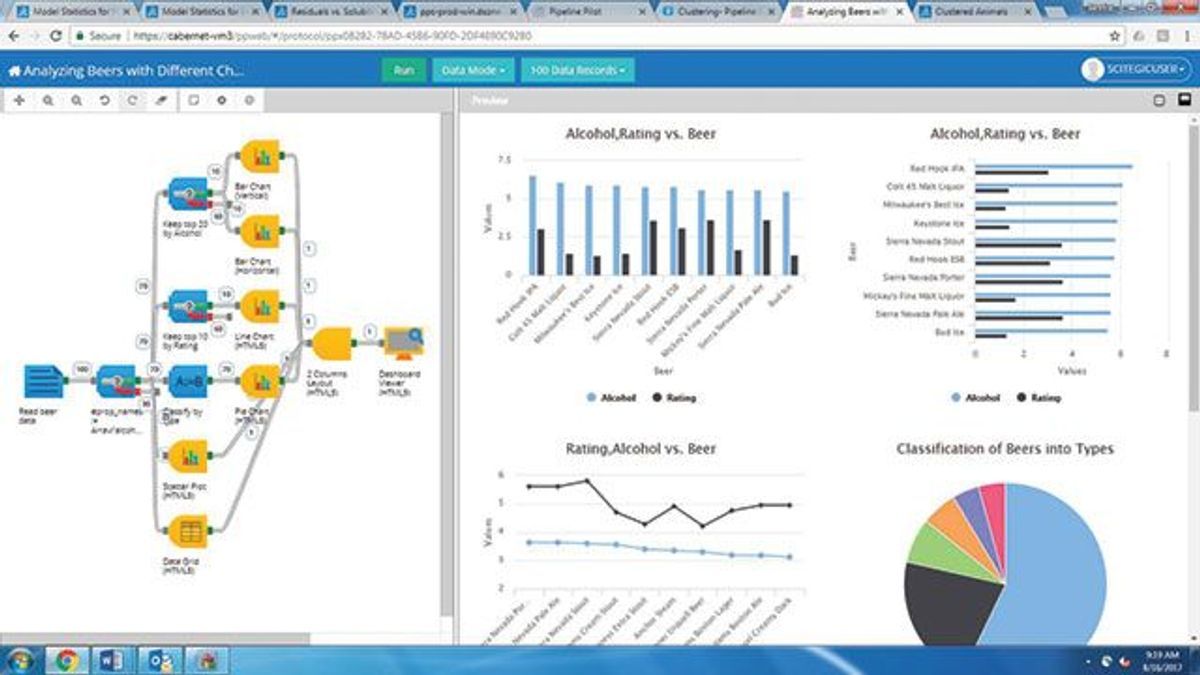The image size is (1200, 675).
Task: Open the SCITEGICUSER account menu
Action: coord(1136,70)
